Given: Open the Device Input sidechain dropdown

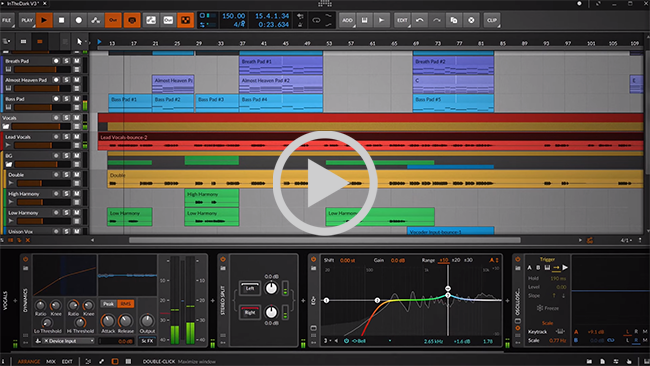Looking at the screenshot, I should (x=65, y=341).
